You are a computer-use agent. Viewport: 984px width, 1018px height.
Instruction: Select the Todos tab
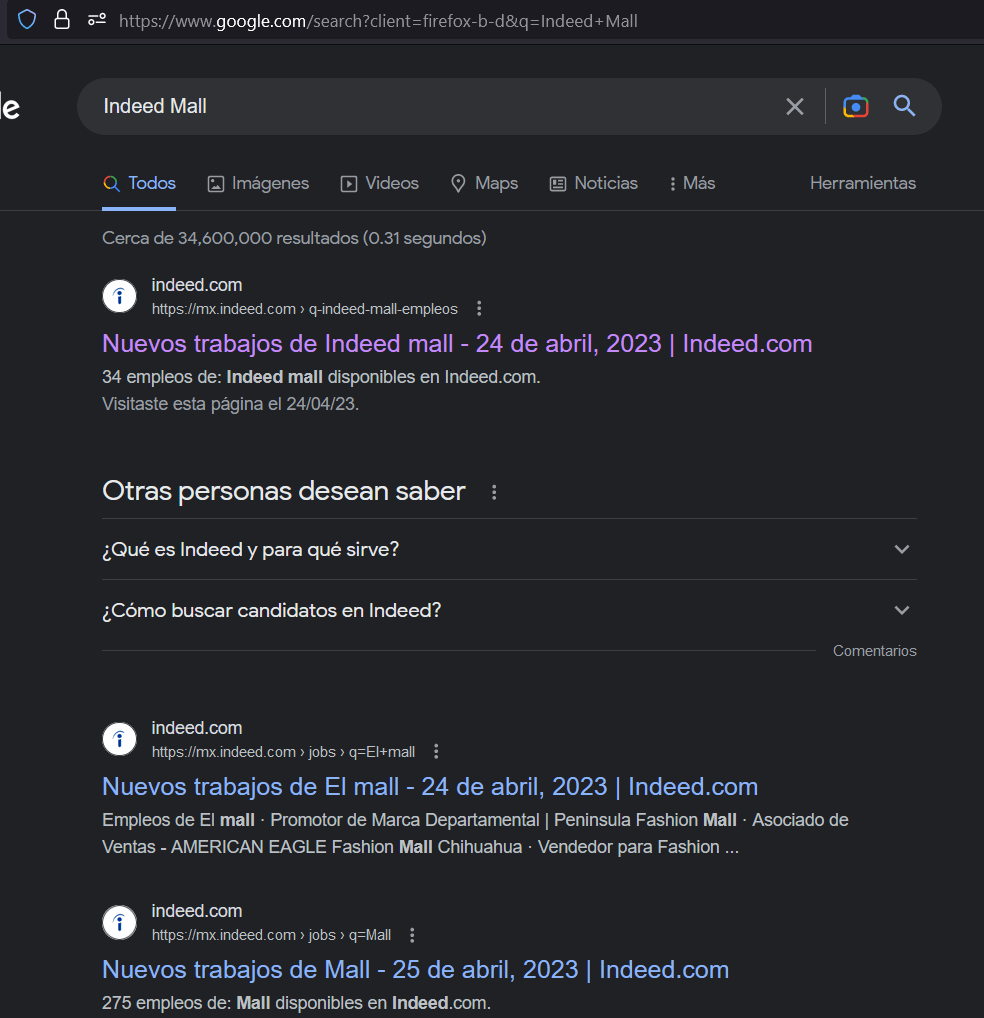(x=139, y=184)
